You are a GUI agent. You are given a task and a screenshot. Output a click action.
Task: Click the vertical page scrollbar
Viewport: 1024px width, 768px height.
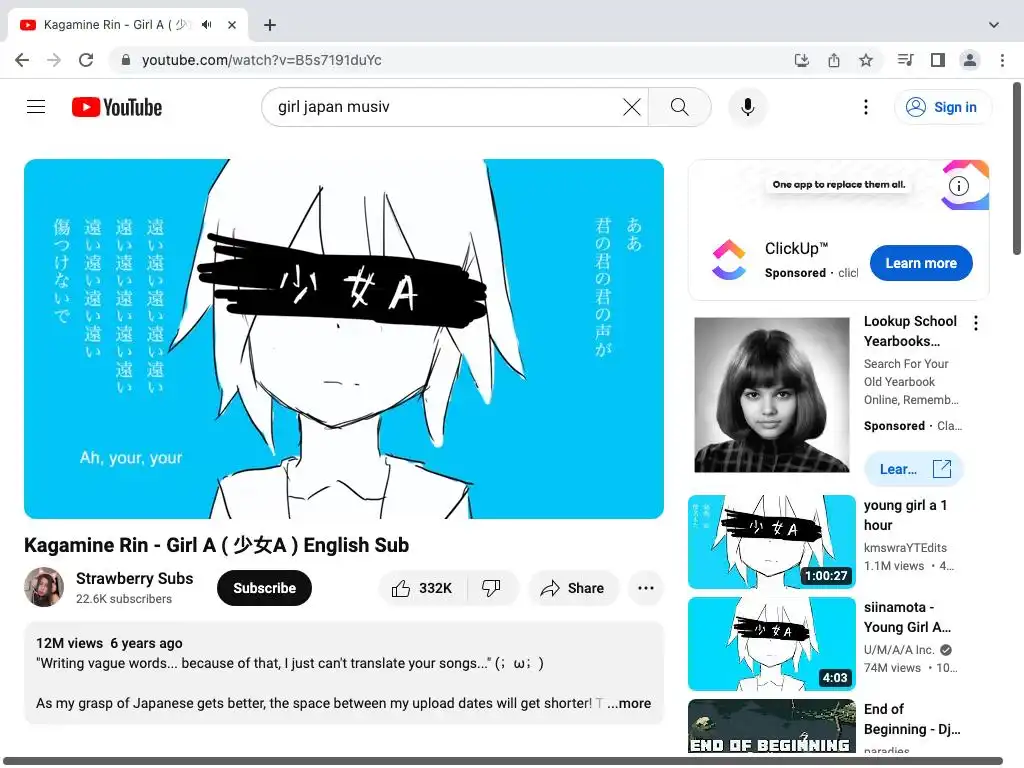point(1017,168)
